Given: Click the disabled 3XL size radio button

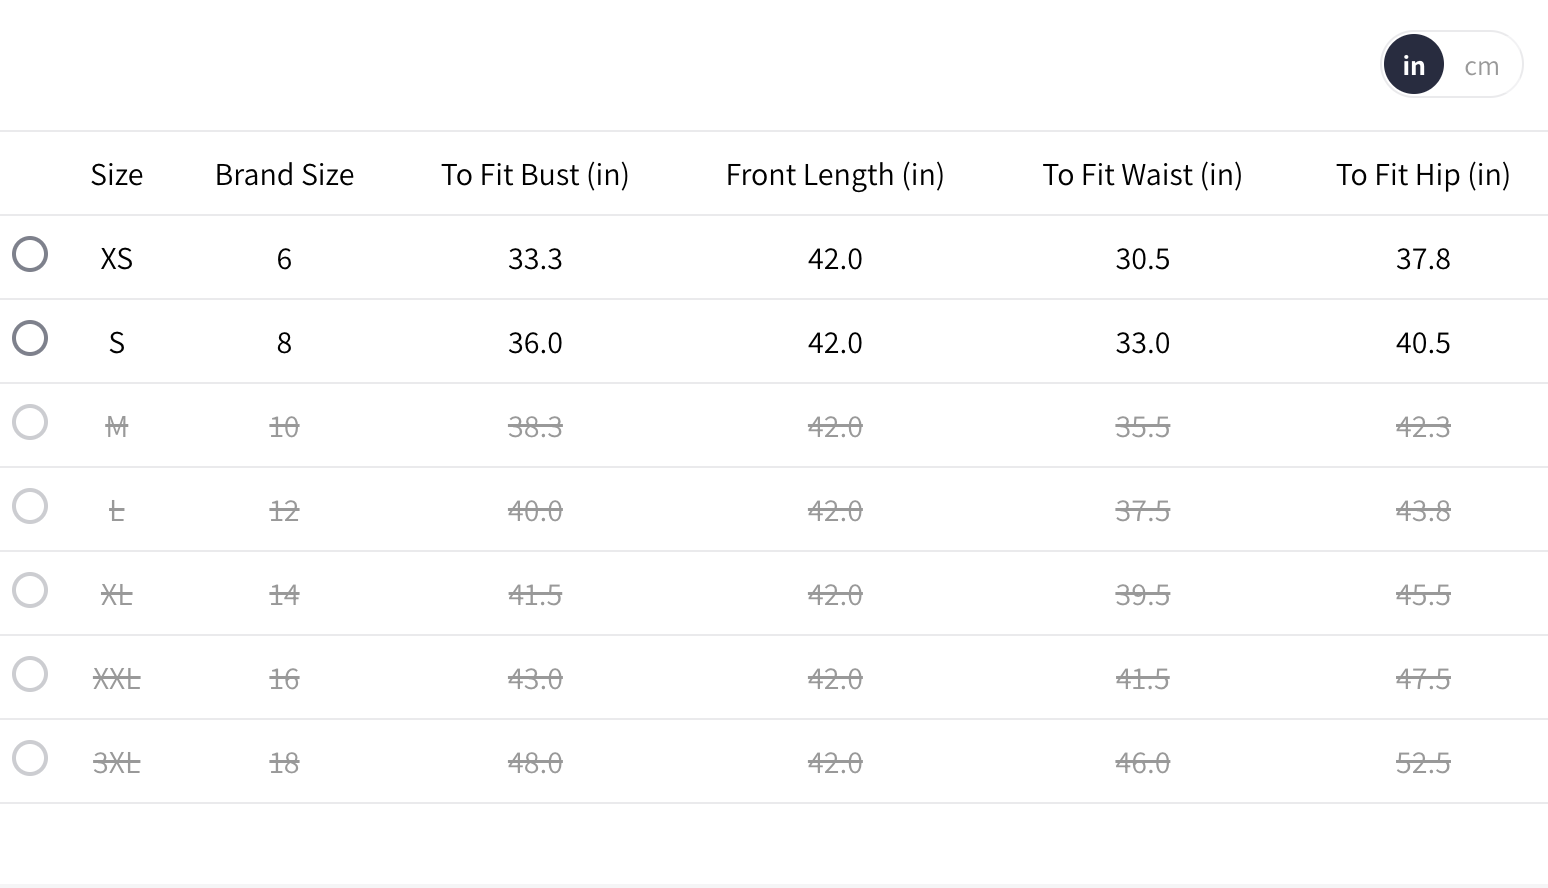Looking at the screenshot, I should click(x=30, y=758).
